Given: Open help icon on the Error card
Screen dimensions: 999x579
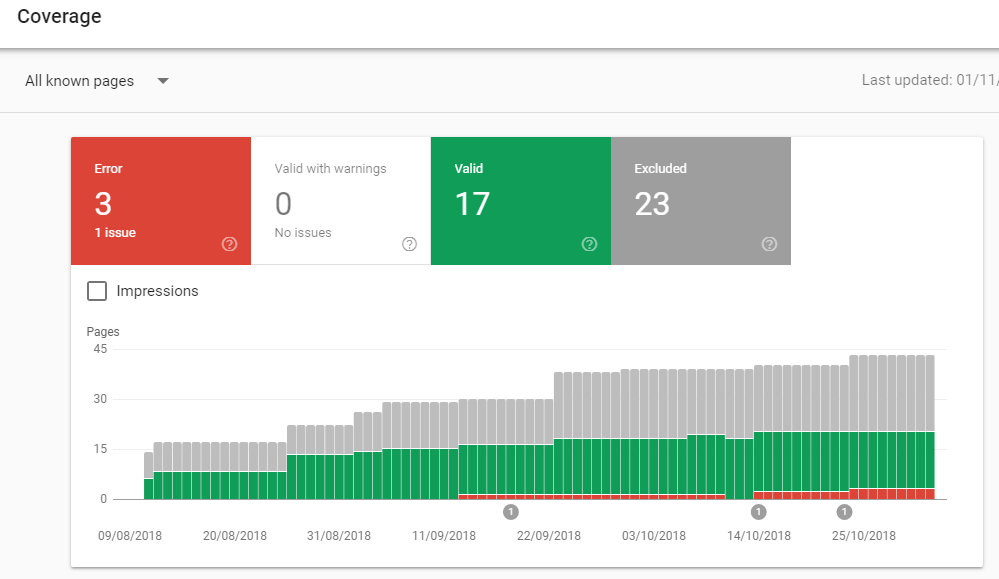Looking at the screenshot, I should click(229, 244).
